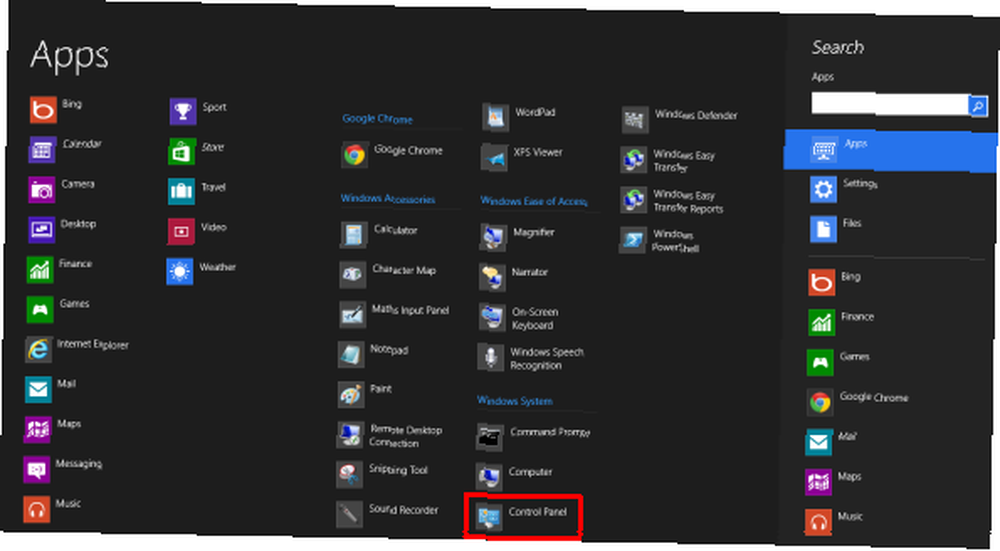The image size is (1000, 551).
Task: Launch the Snipping Tool
Action: click(382, 474)
